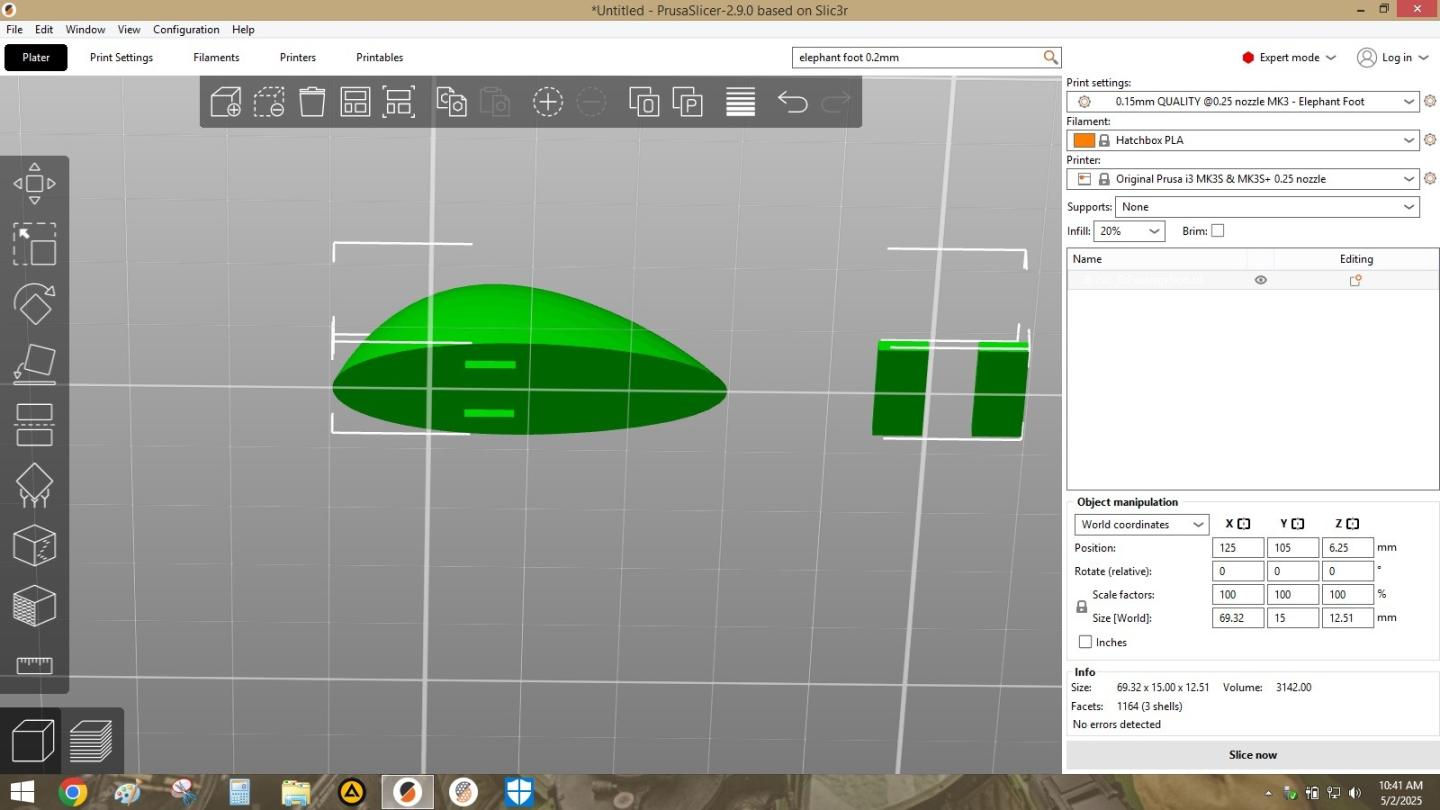Select the Scale tool in left toolbar
The width and height of the screenshot is (1440, 810).
click(x=34, y=244)
